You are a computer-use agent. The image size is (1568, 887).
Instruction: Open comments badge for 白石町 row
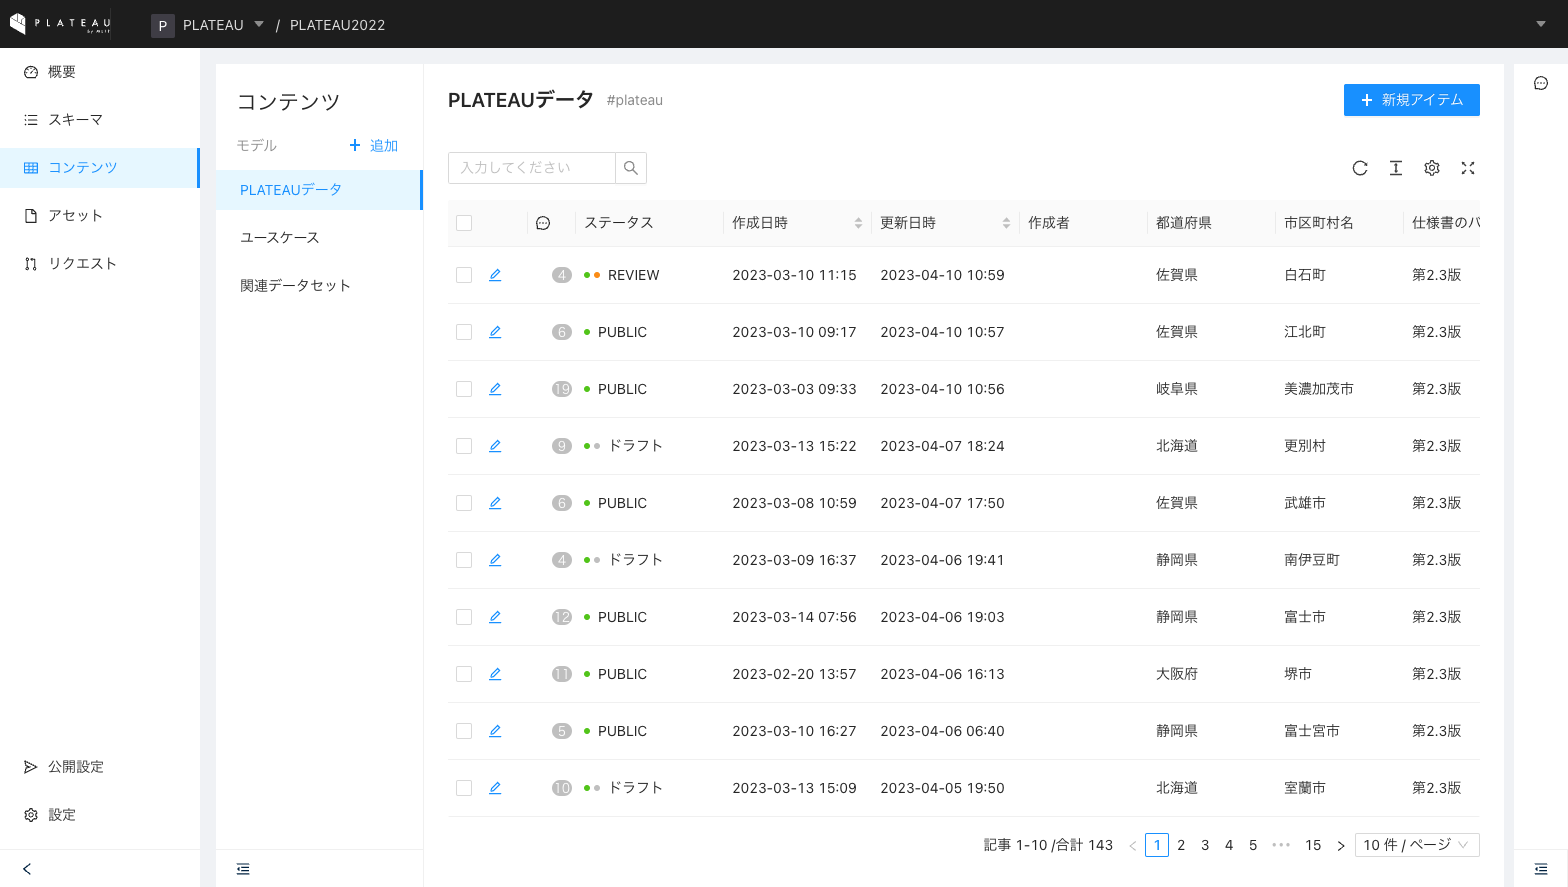click(x=562, y=275)
